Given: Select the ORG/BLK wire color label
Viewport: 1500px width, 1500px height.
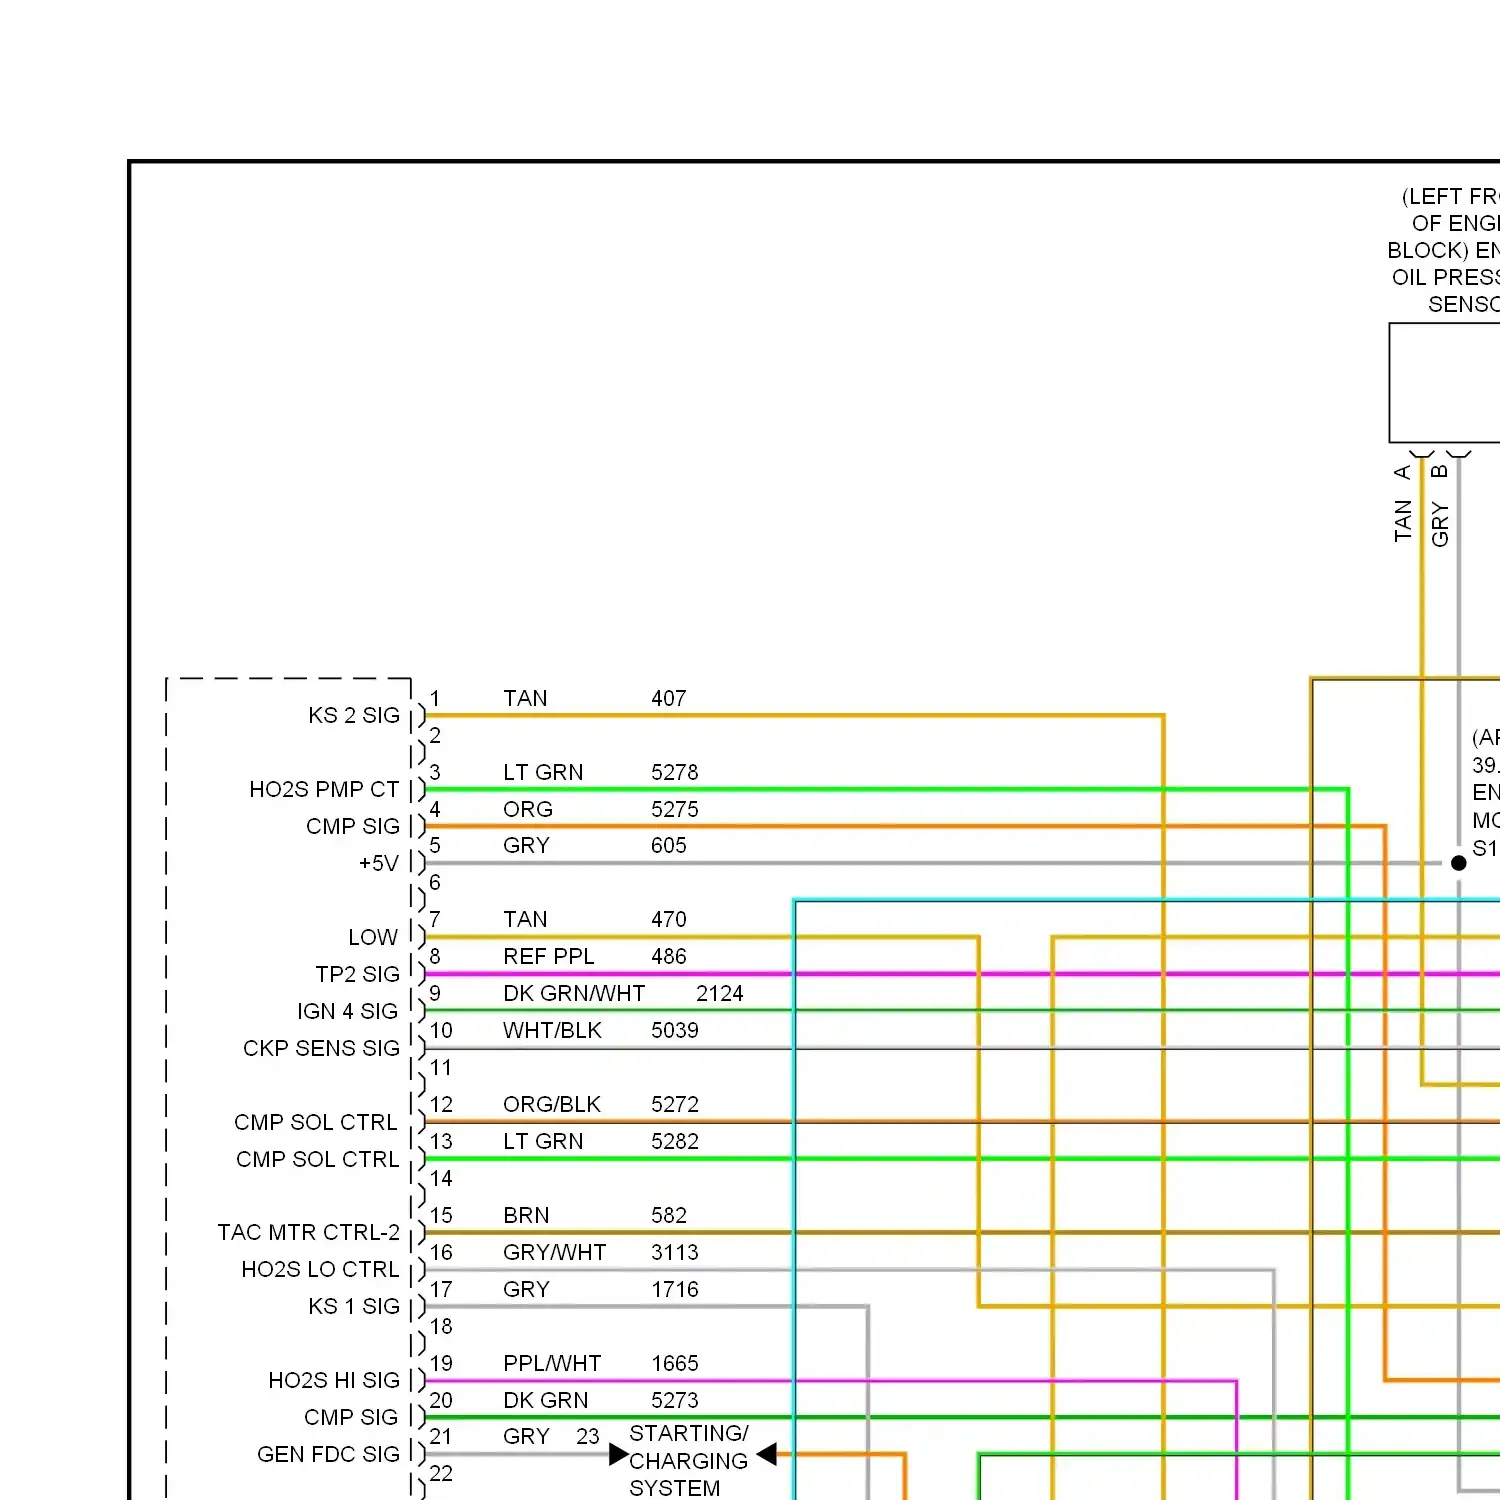Looking at the screenshot, I should click(x=552, y=1104).
